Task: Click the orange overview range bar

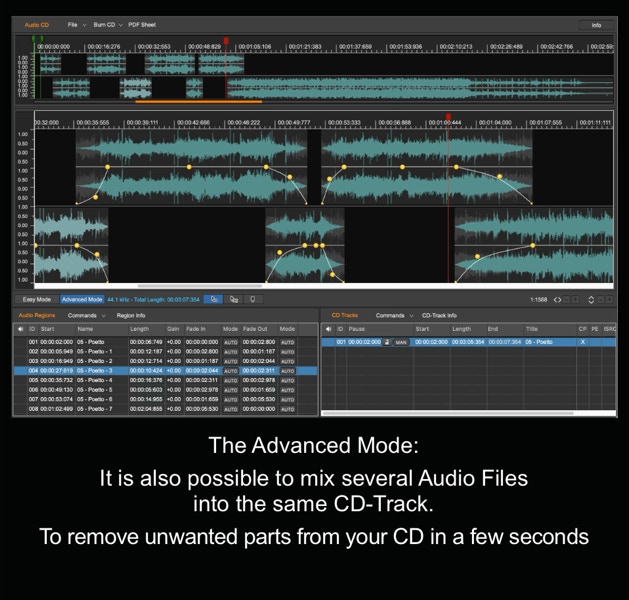Action: [198, 101]
